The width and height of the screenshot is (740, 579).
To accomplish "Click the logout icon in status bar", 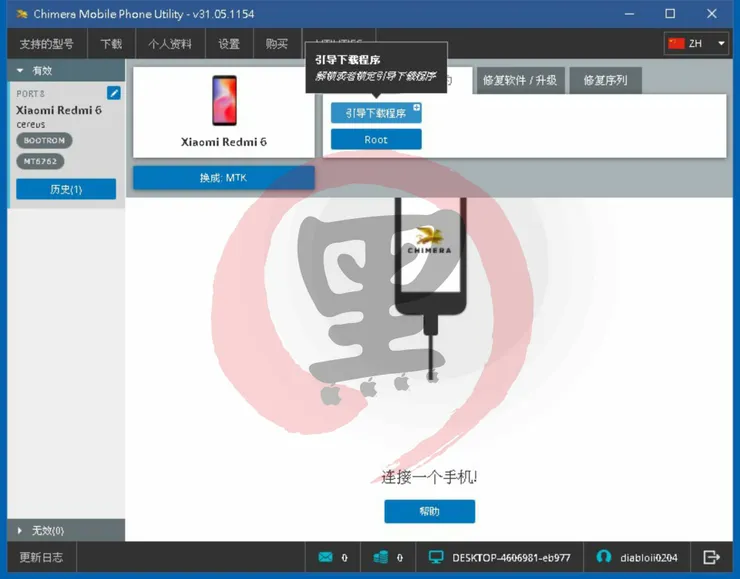I will tap(711, 557).
